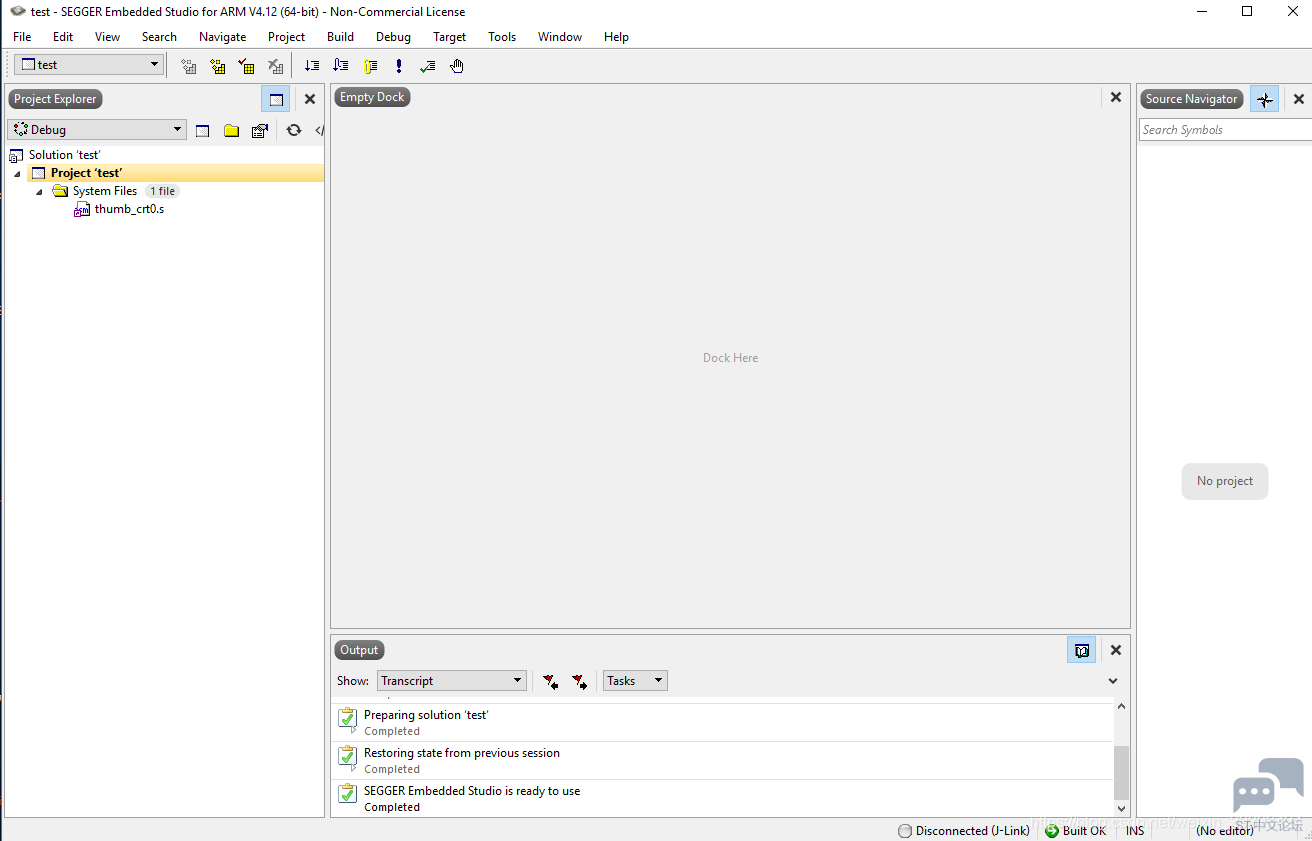Open the Transcript dropdown in Output
Image resolution: width=1312 pixels, height=841 pixels.
(x=452, y=681)
